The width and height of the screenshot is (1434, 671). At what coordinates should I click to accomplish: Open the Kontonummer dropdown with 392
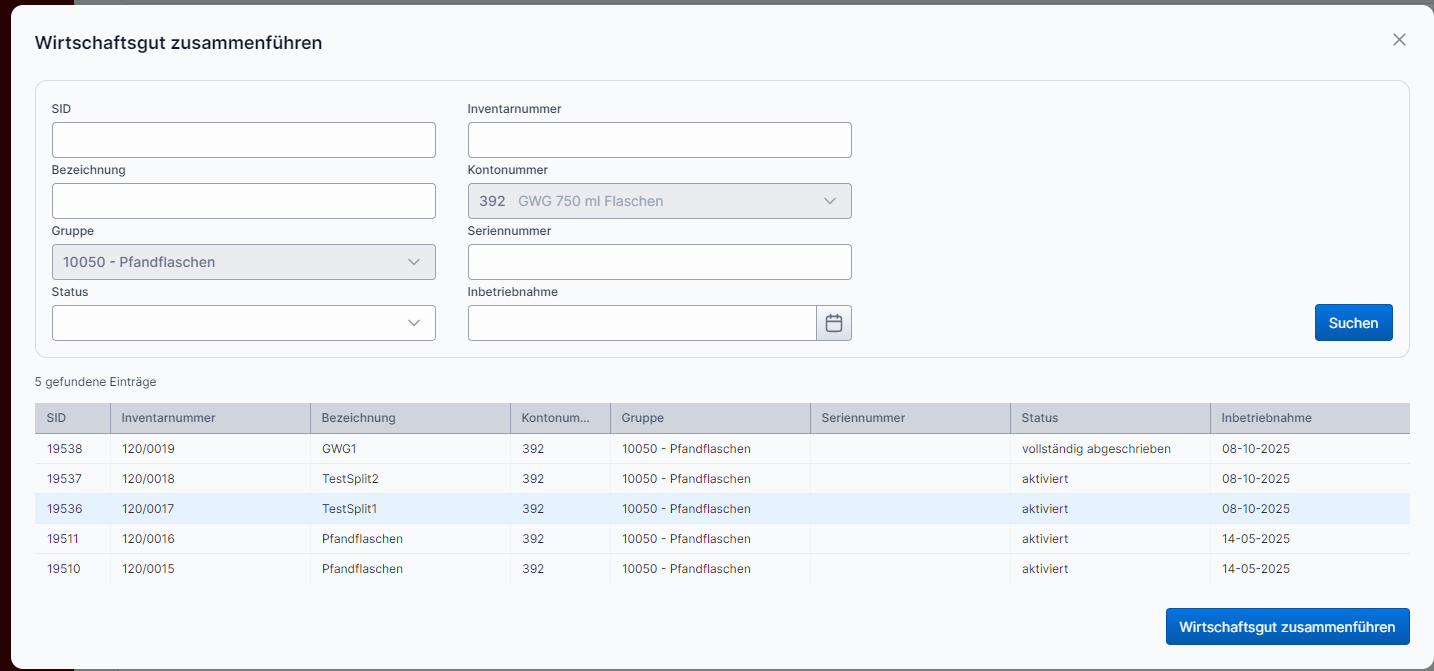pos(659,201)
